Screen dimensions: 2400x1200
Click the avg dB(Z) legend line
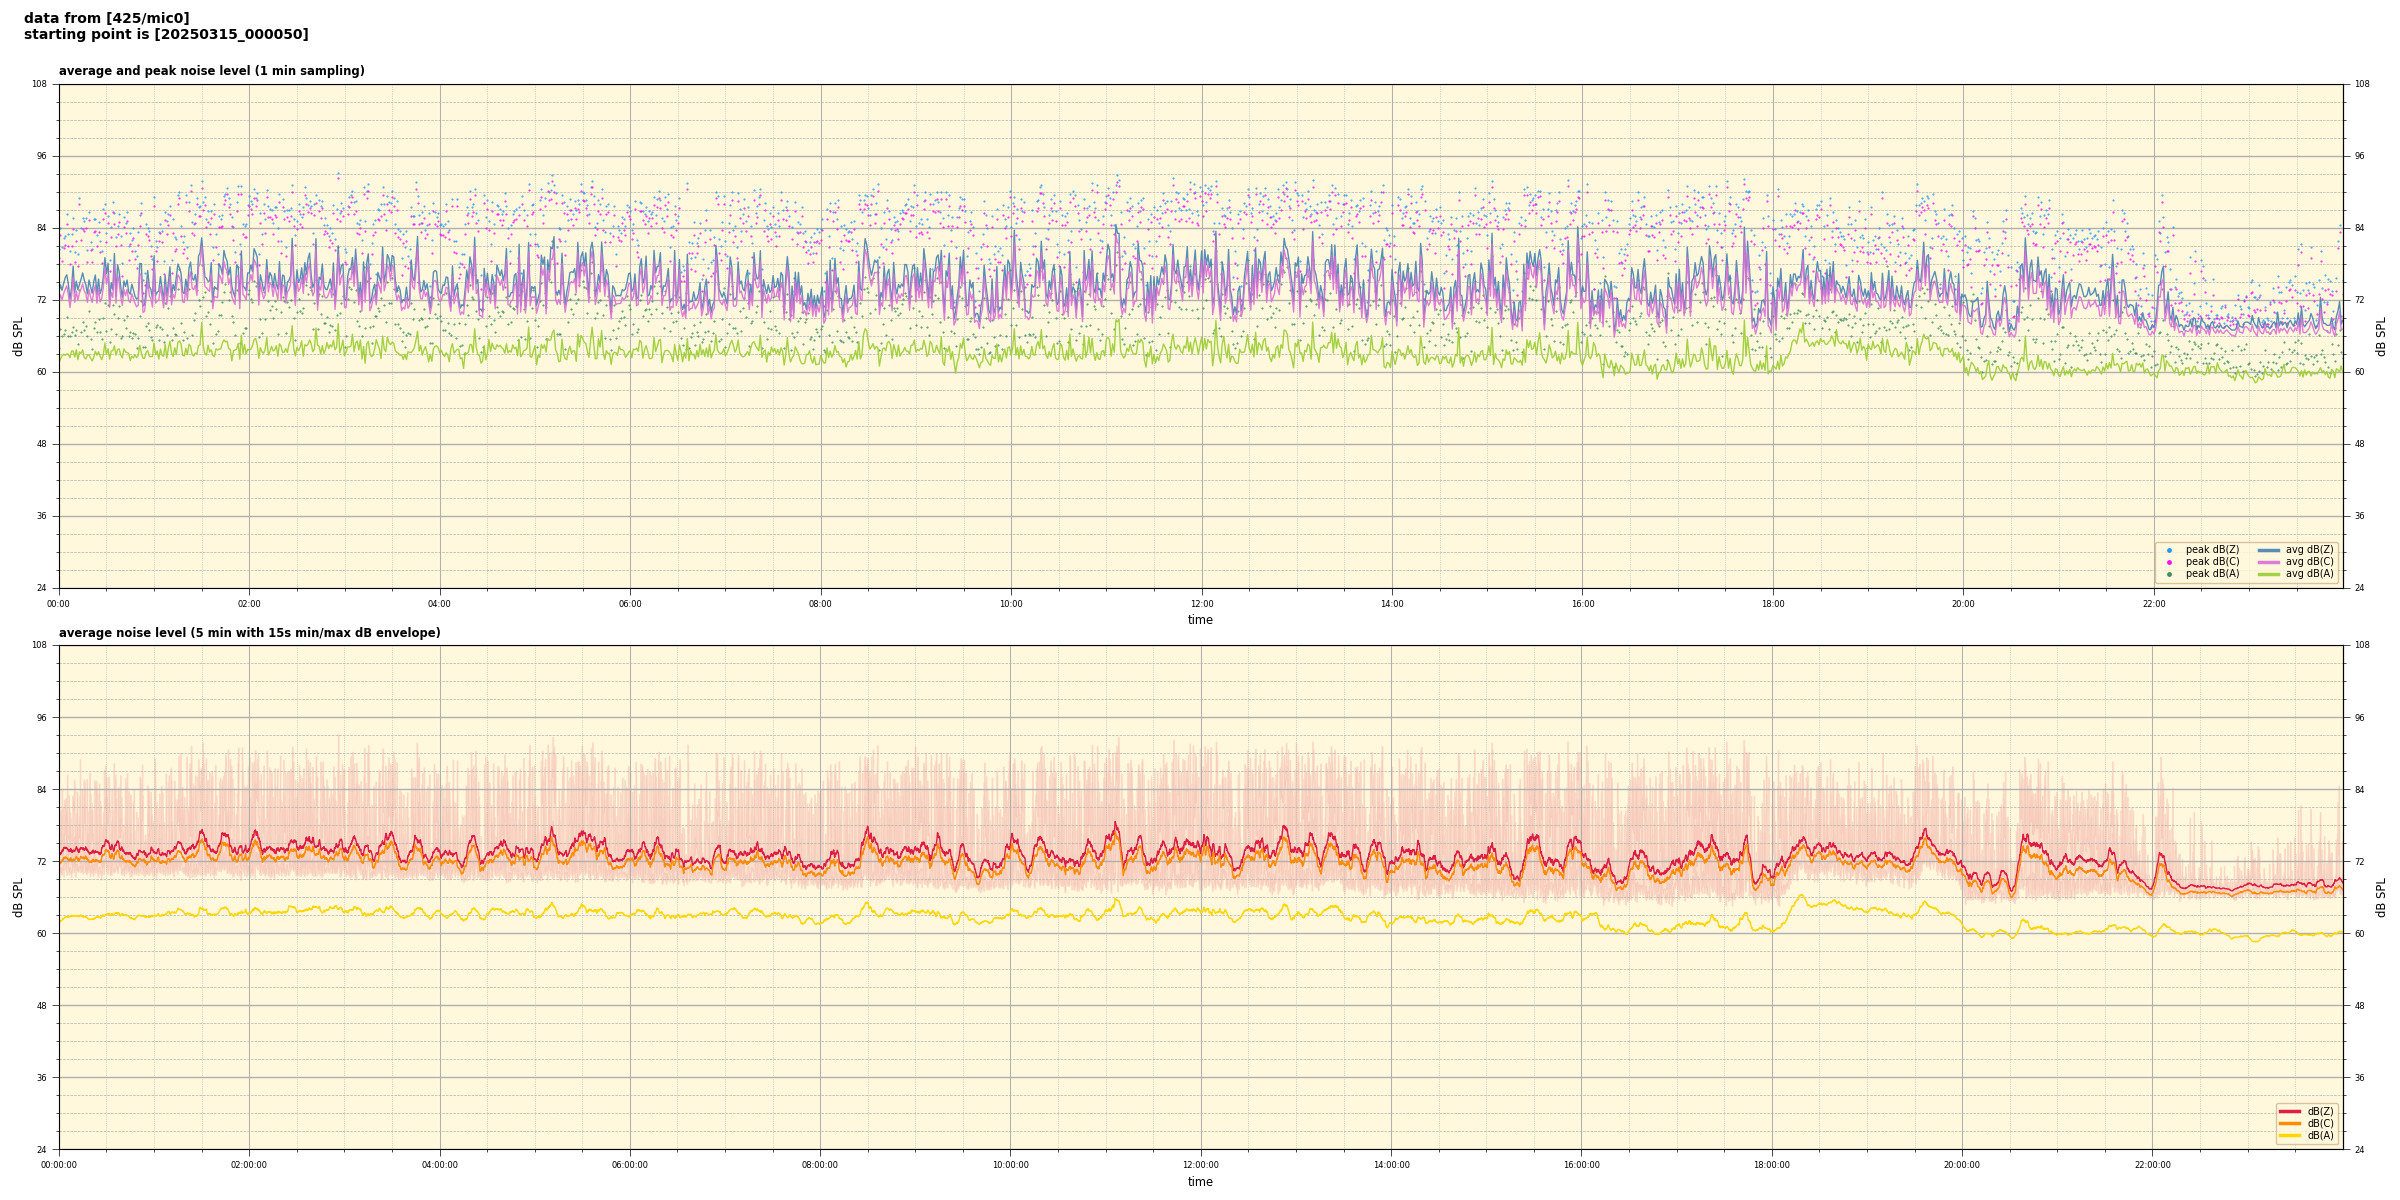click(x=2269, y=550)
